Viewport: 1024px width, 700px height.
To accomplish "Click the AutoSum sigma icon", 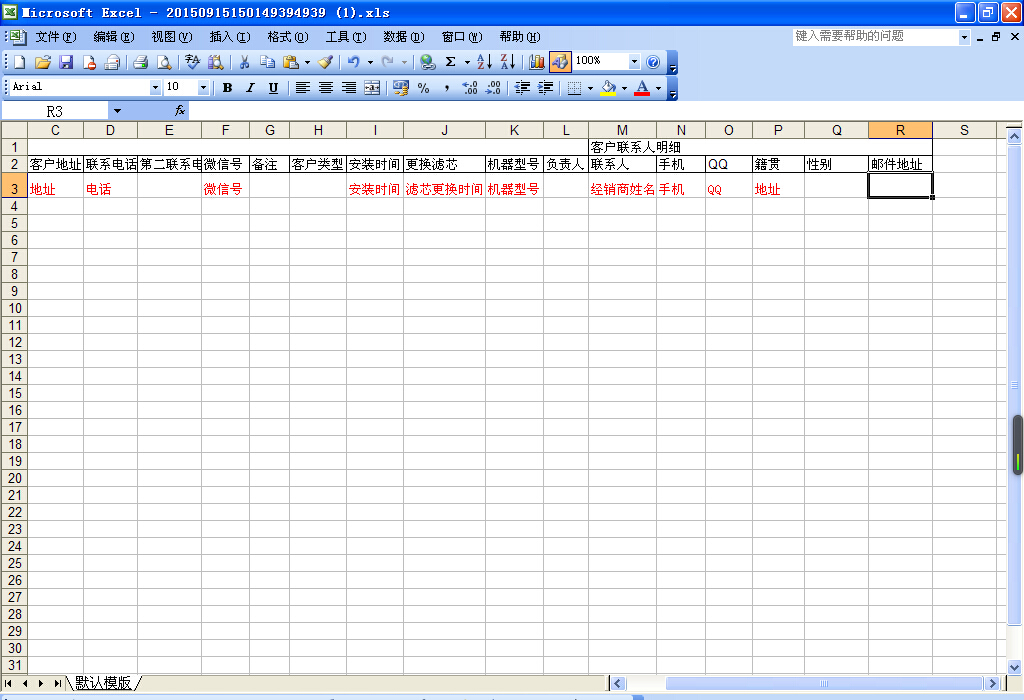I will point(450,62).
